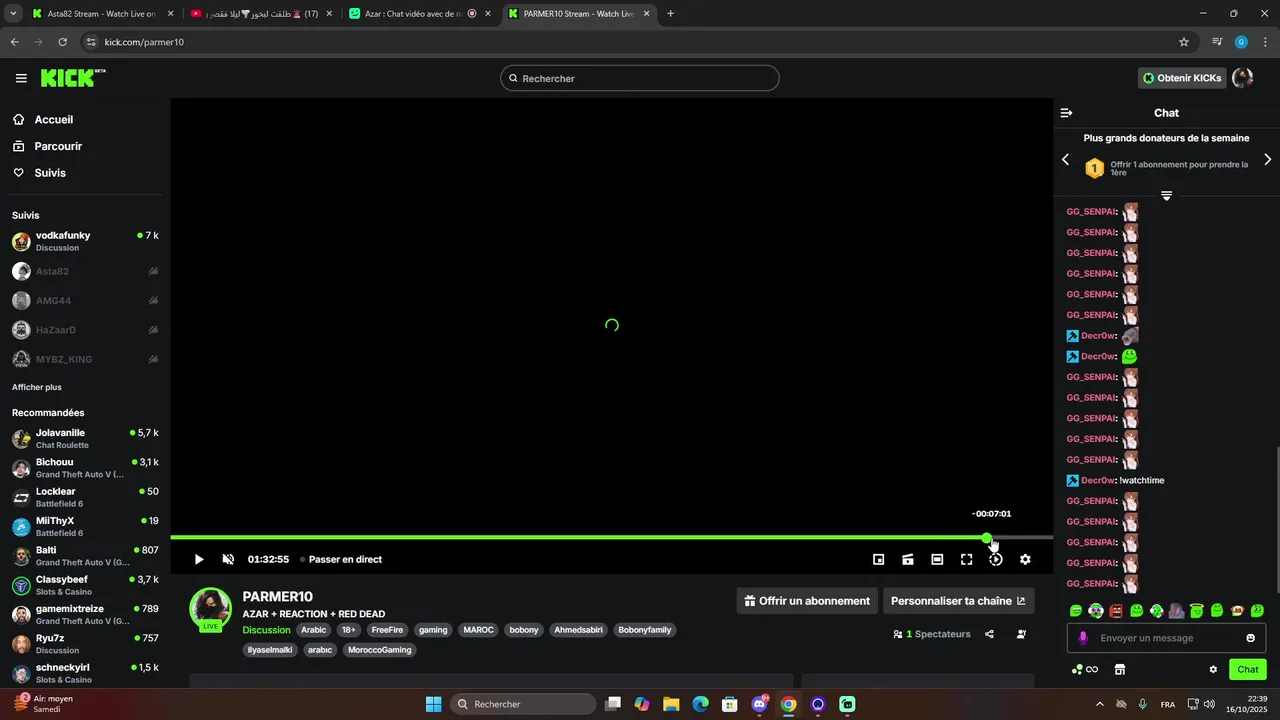Send message with green Chat button
Image resolution: width=1280 pixels, height=720 pixels.
1248,669
